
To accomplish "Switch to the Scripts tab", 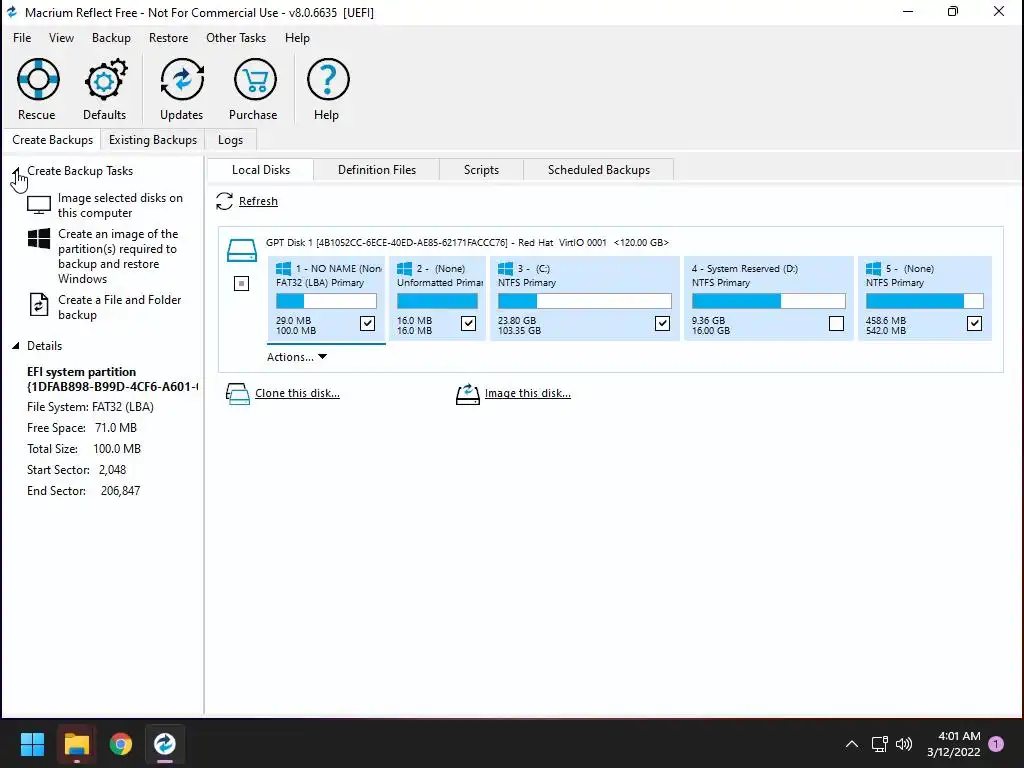I will [x=481, y=170].
